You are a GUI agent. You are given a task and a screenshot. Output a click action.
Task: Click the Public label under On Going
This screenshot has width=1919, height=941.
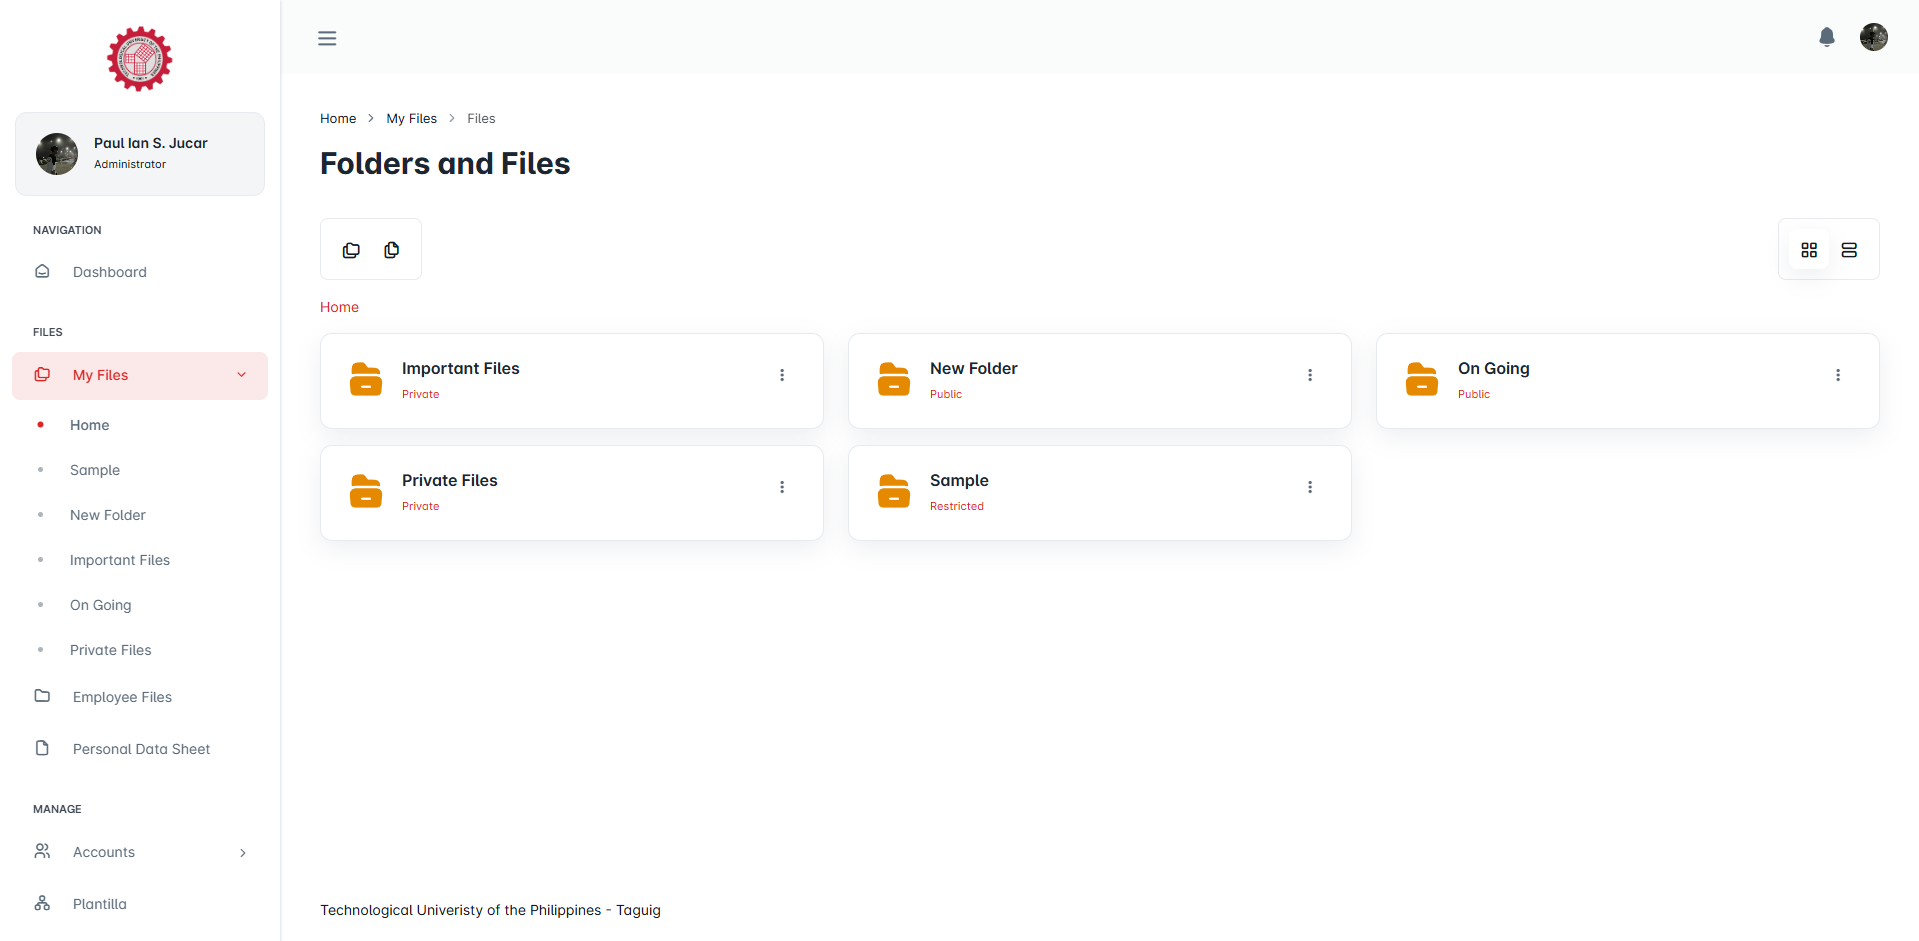1474,394
